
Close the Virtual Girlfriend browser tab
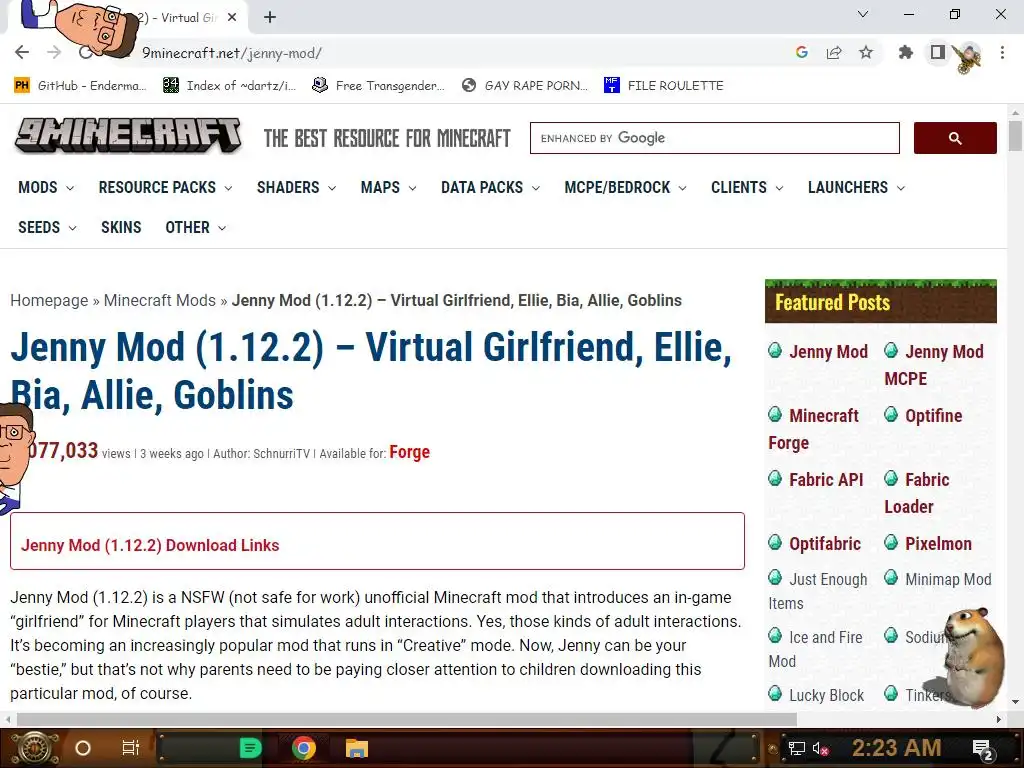click(232, 18)
